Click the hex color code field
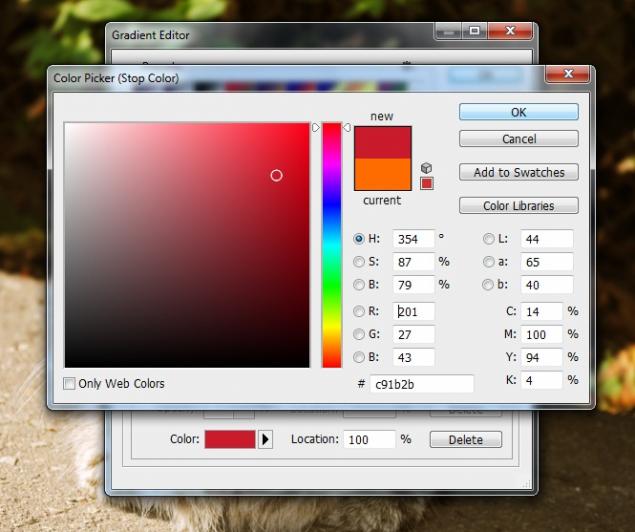Image resolution: width=635 pixels, height=532 pixels. click(x=421, y=384)
